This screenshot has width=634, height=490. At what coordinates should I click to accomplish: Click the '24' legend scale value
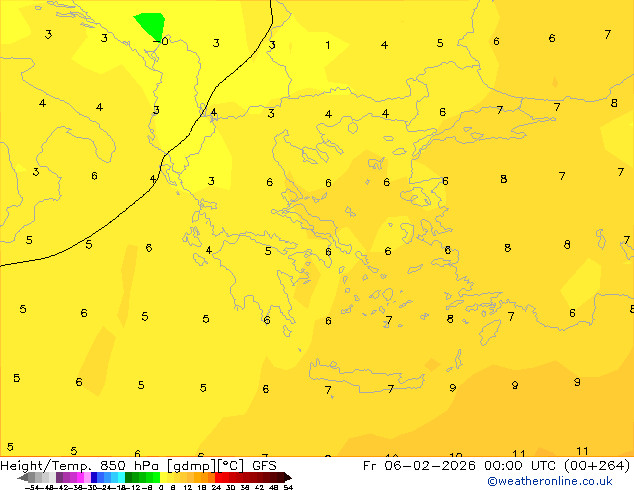[216, 487]
